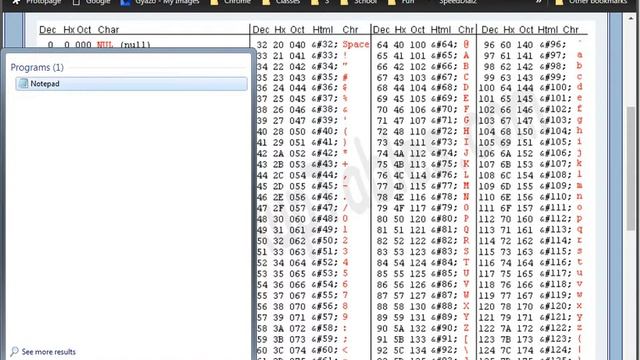Click the &#64; Html code cell
The width and height of the screenshot is (640, 360).
pyautogui.click(x=444, y=44)
